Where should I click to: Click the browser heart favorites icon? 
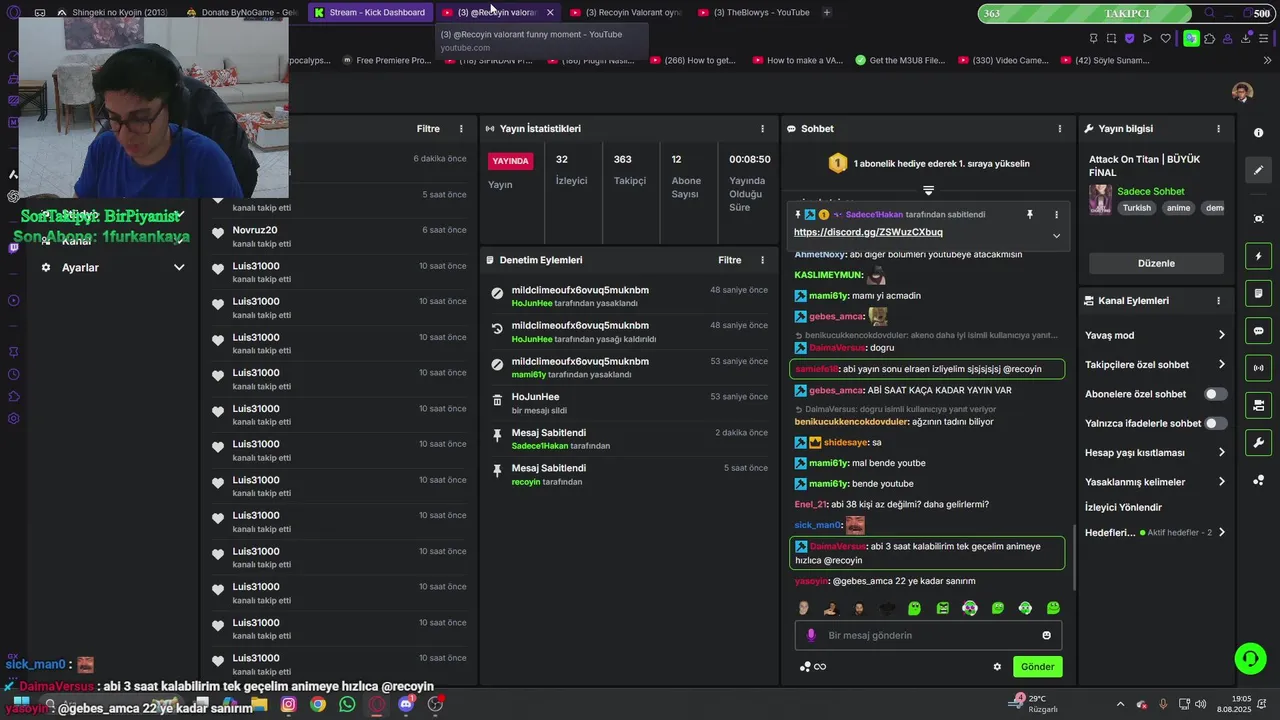click(x=1165, y=39)
